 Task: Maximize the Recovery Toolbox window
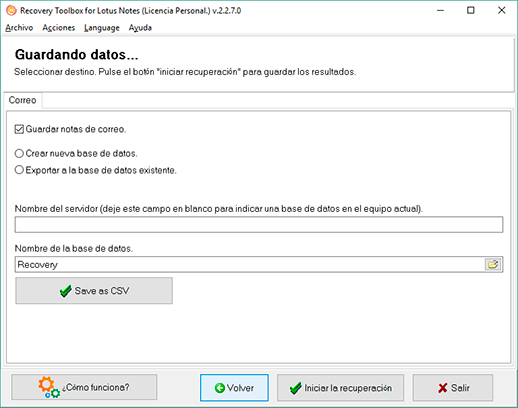pyautogui.click(x=471, y=10)
